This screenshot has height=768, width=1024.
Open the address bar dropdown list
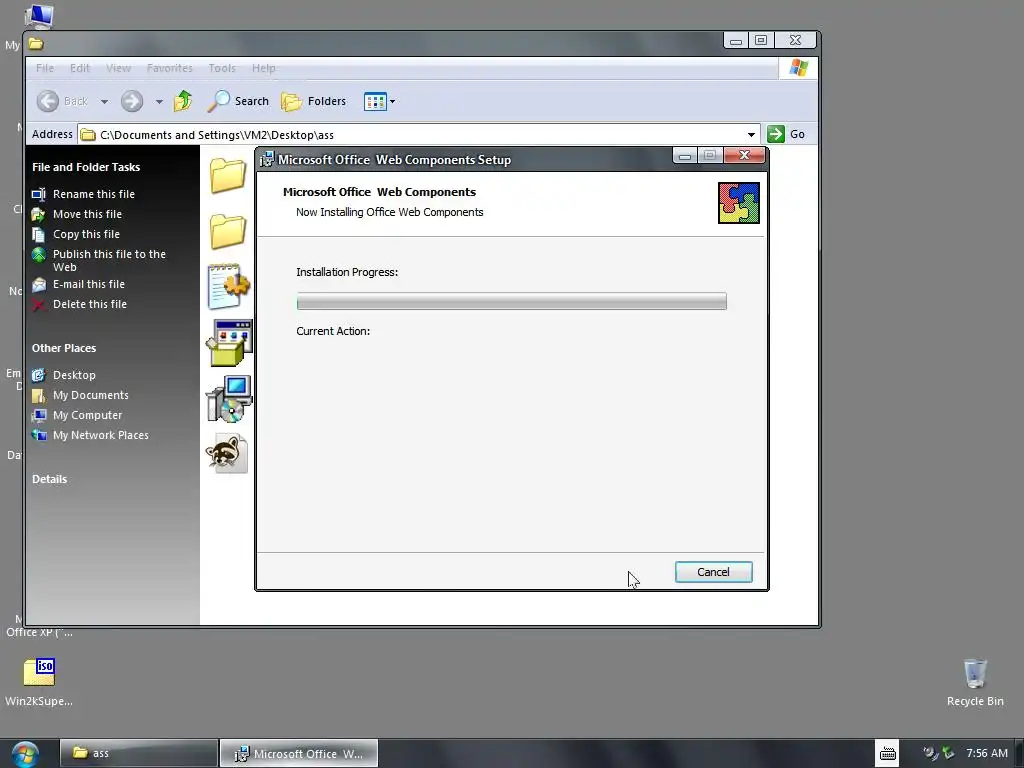pos(751,135)
